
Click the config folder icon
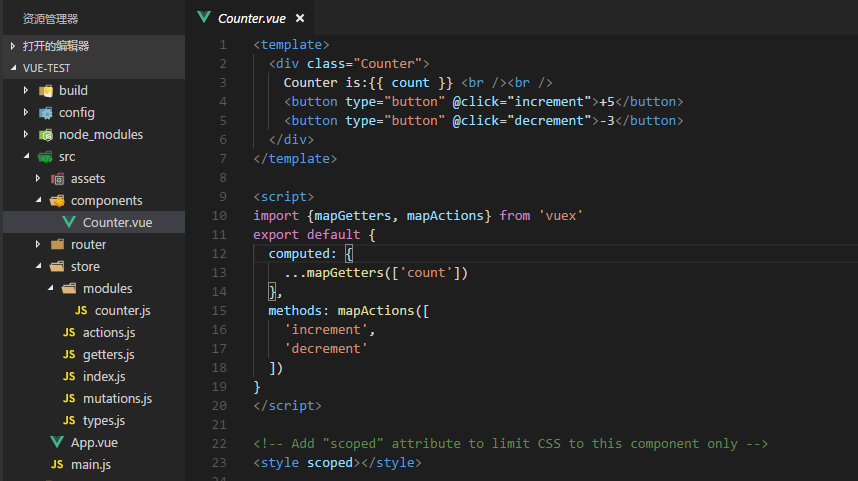click(x=46, y=113)
